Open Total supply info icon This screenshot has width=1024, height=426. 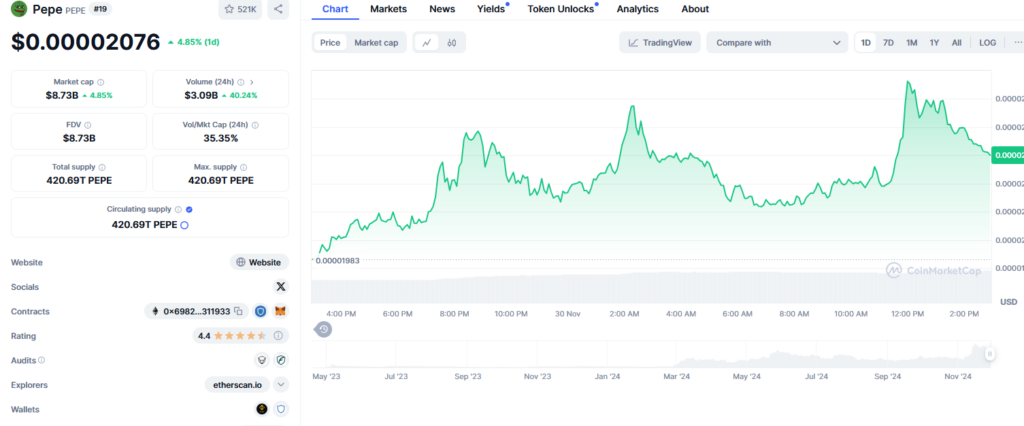102,167
